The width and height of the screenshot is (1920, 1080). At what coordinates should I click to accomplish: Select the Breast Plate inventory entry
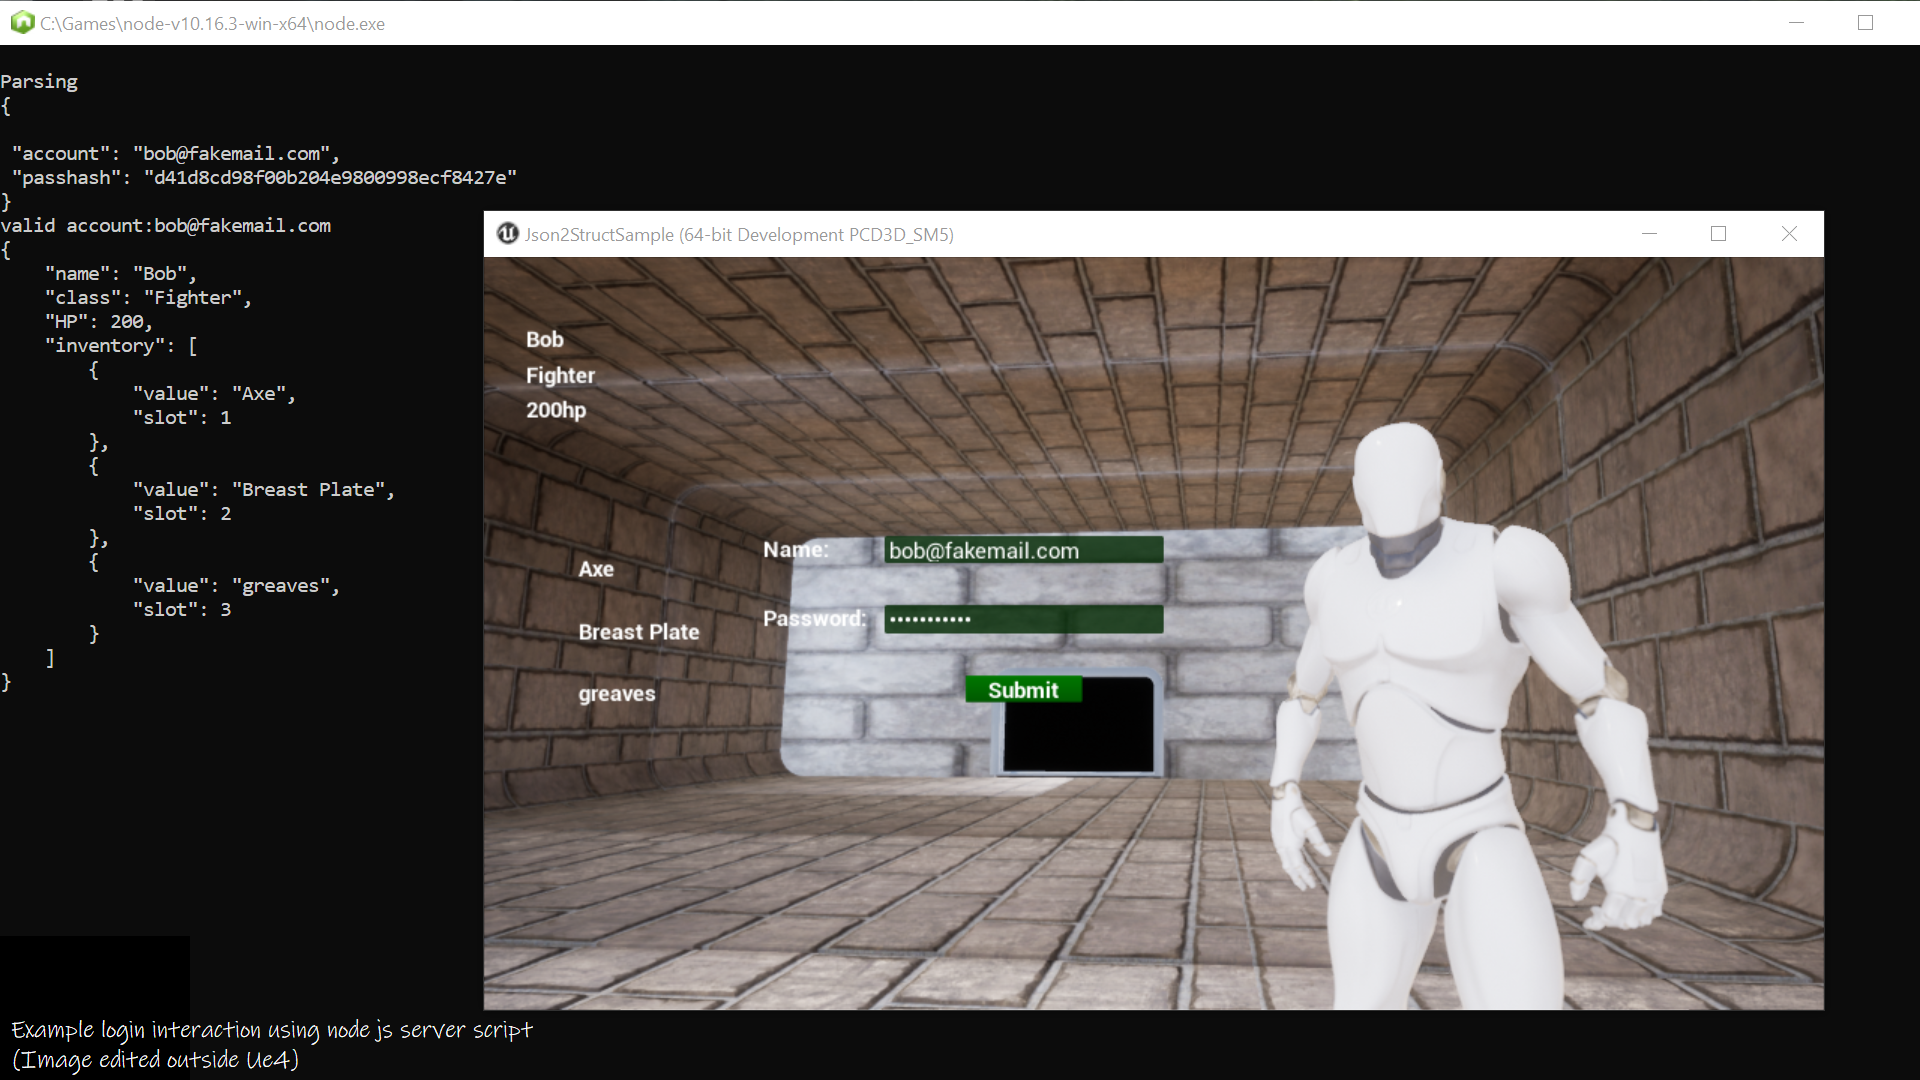pos(638,632)
